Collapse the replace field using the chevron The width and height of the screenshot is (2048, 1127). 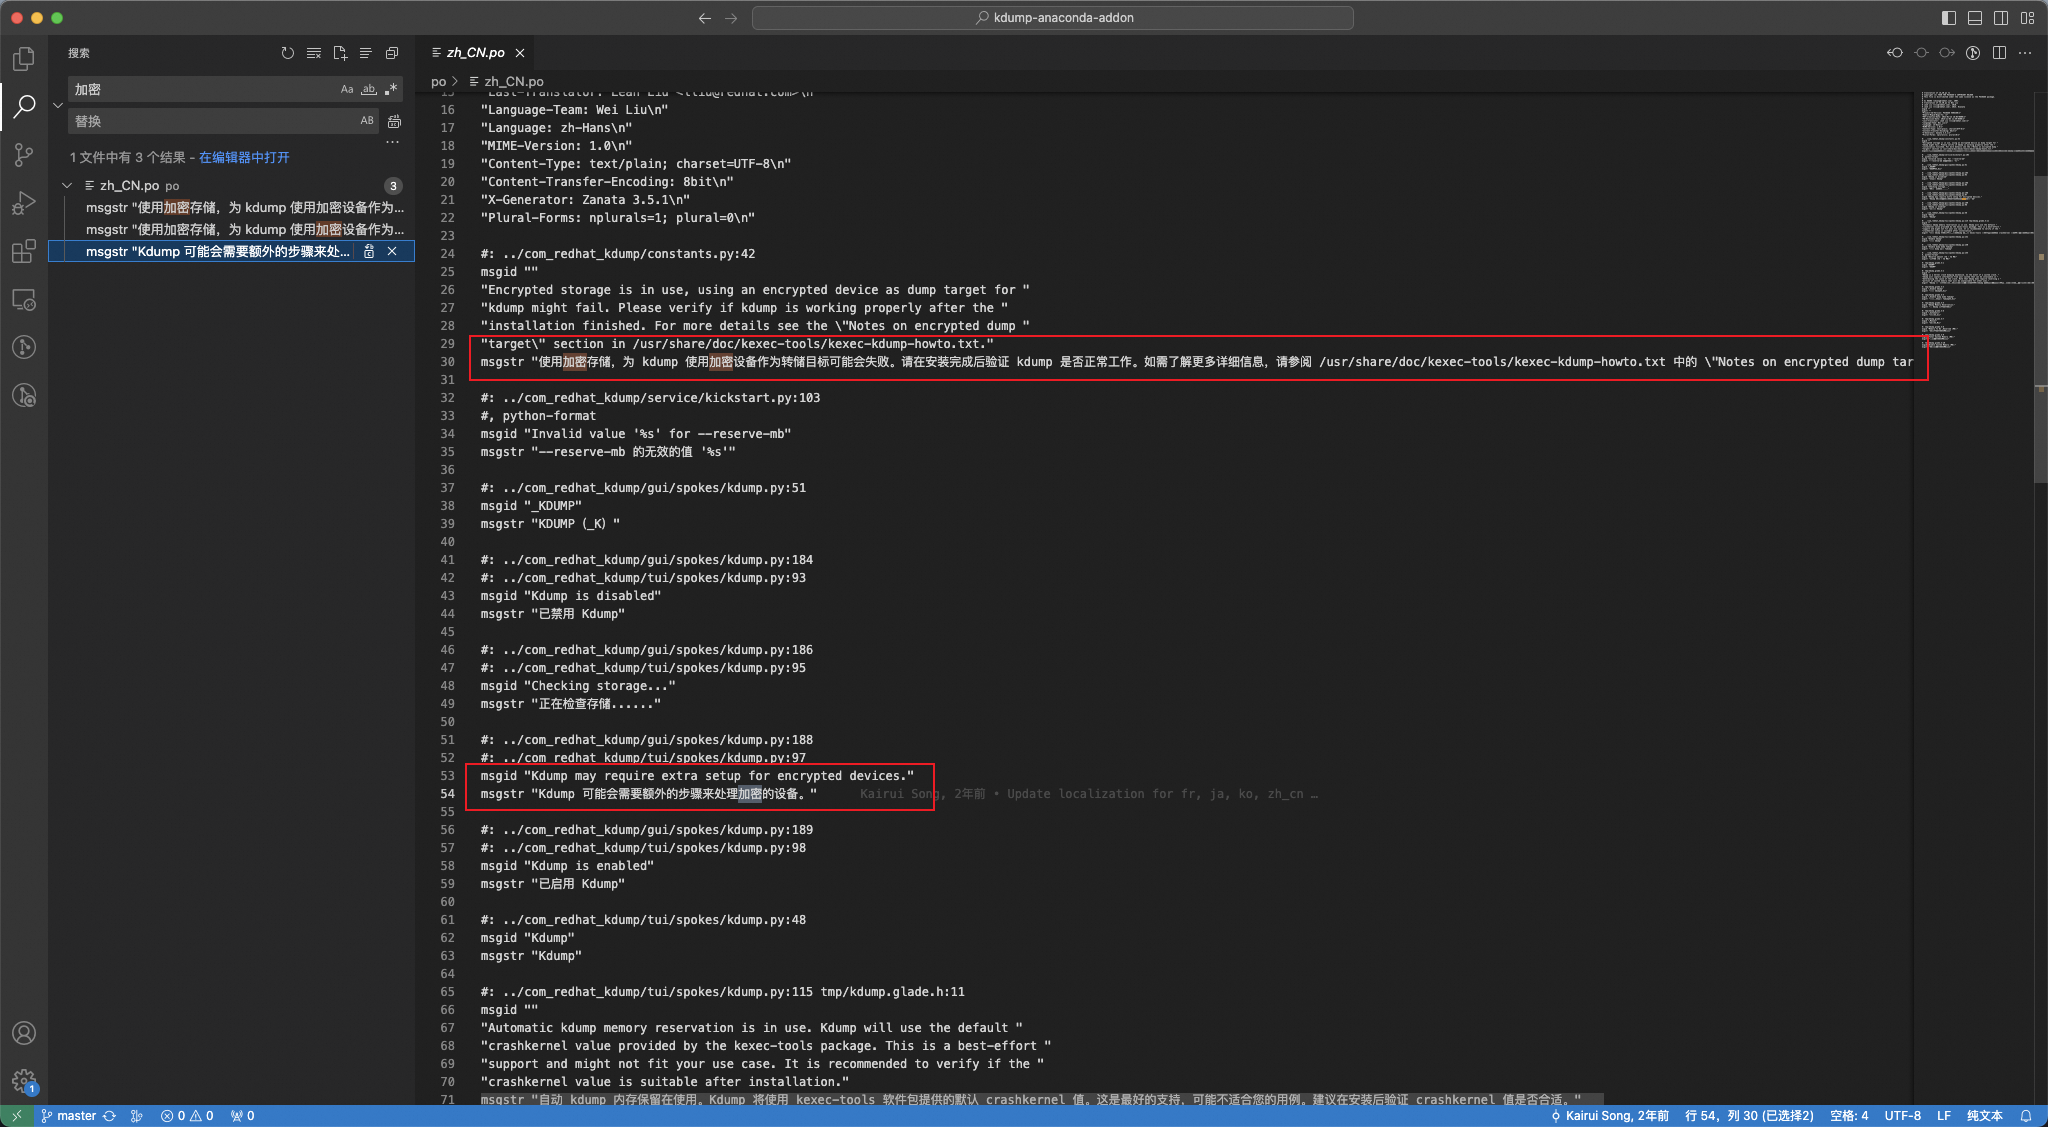pyautogui.click(x=58, y=105)
